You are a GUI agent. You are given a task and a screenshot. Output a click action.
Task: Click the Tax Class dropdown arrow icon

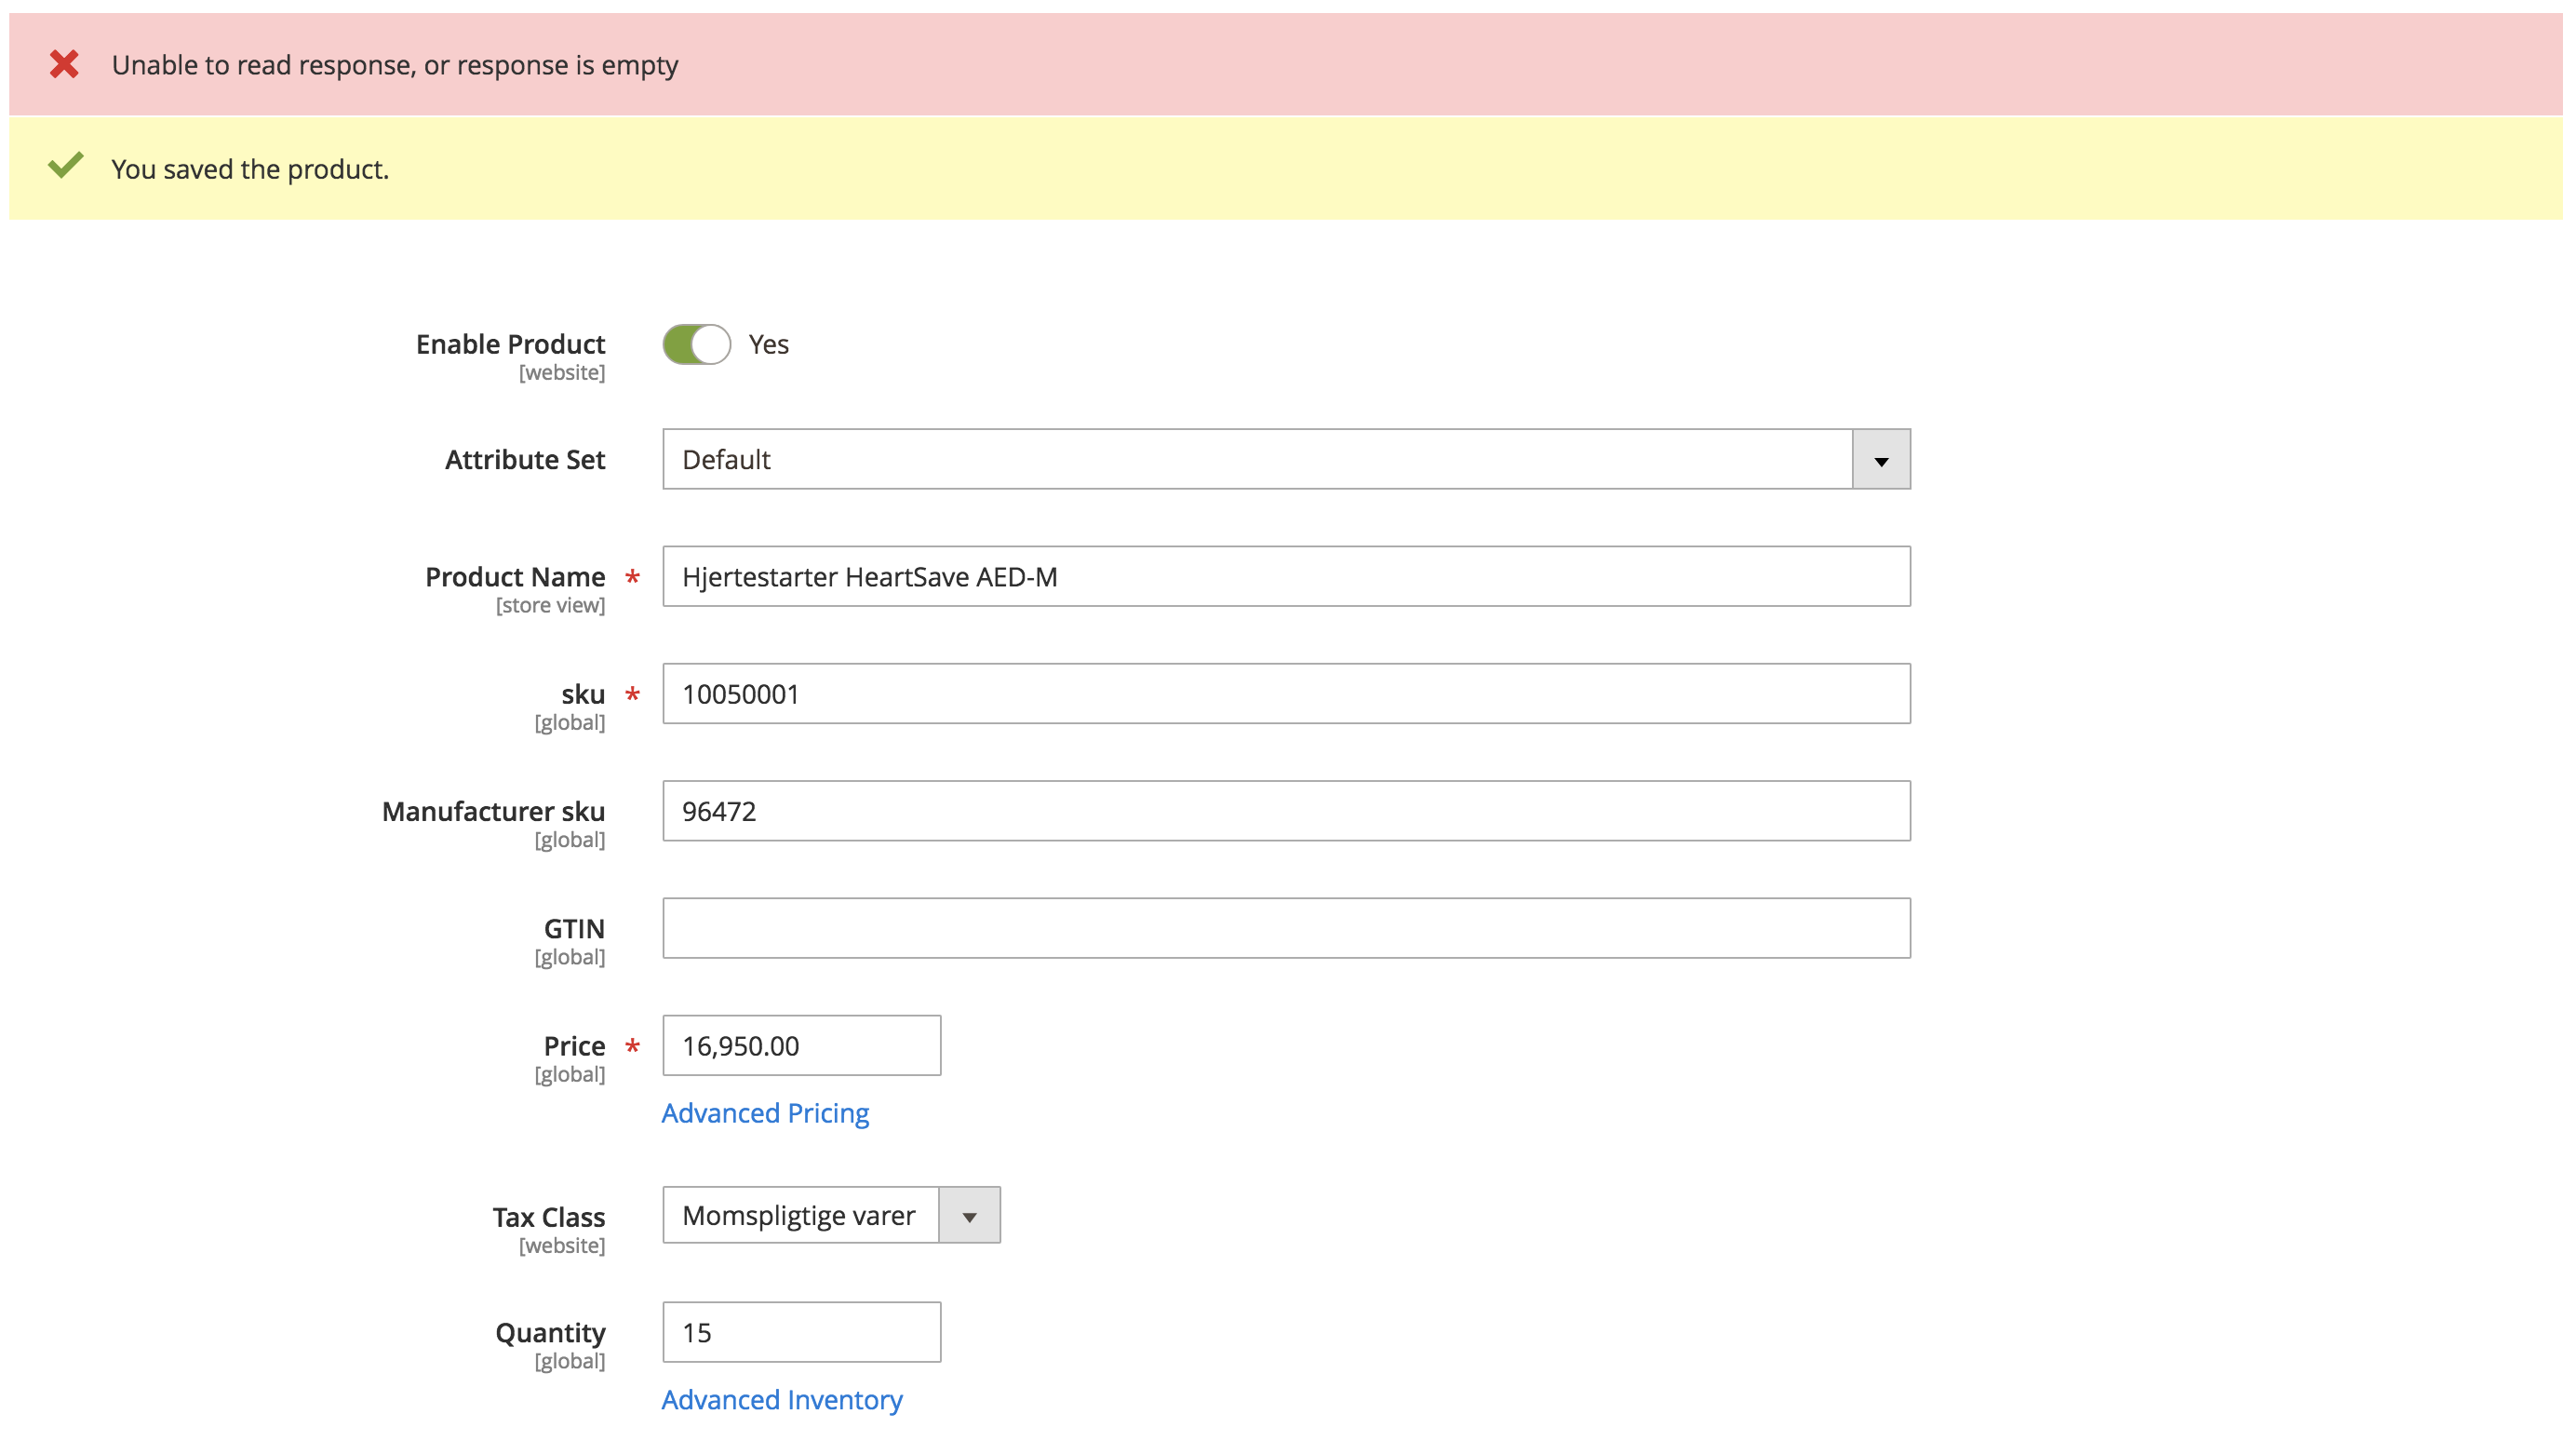967,1215
